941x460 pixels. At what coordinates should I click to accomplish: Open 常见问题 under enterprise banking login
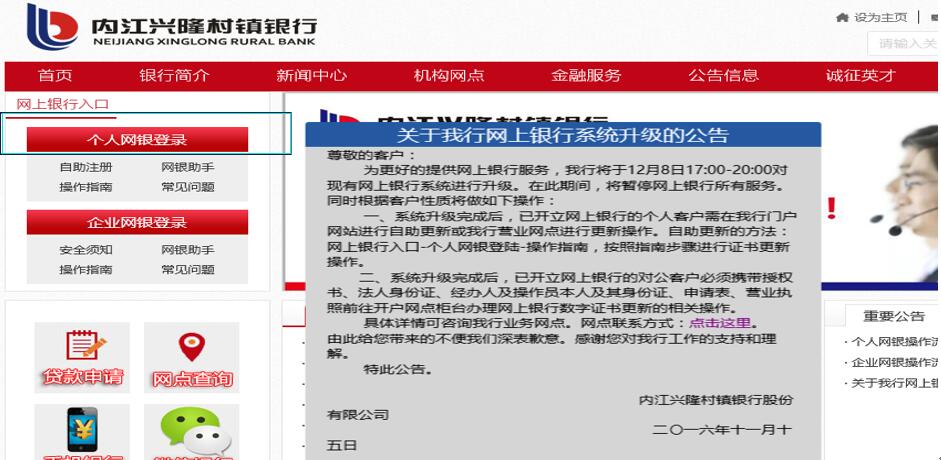click(188, 270)
